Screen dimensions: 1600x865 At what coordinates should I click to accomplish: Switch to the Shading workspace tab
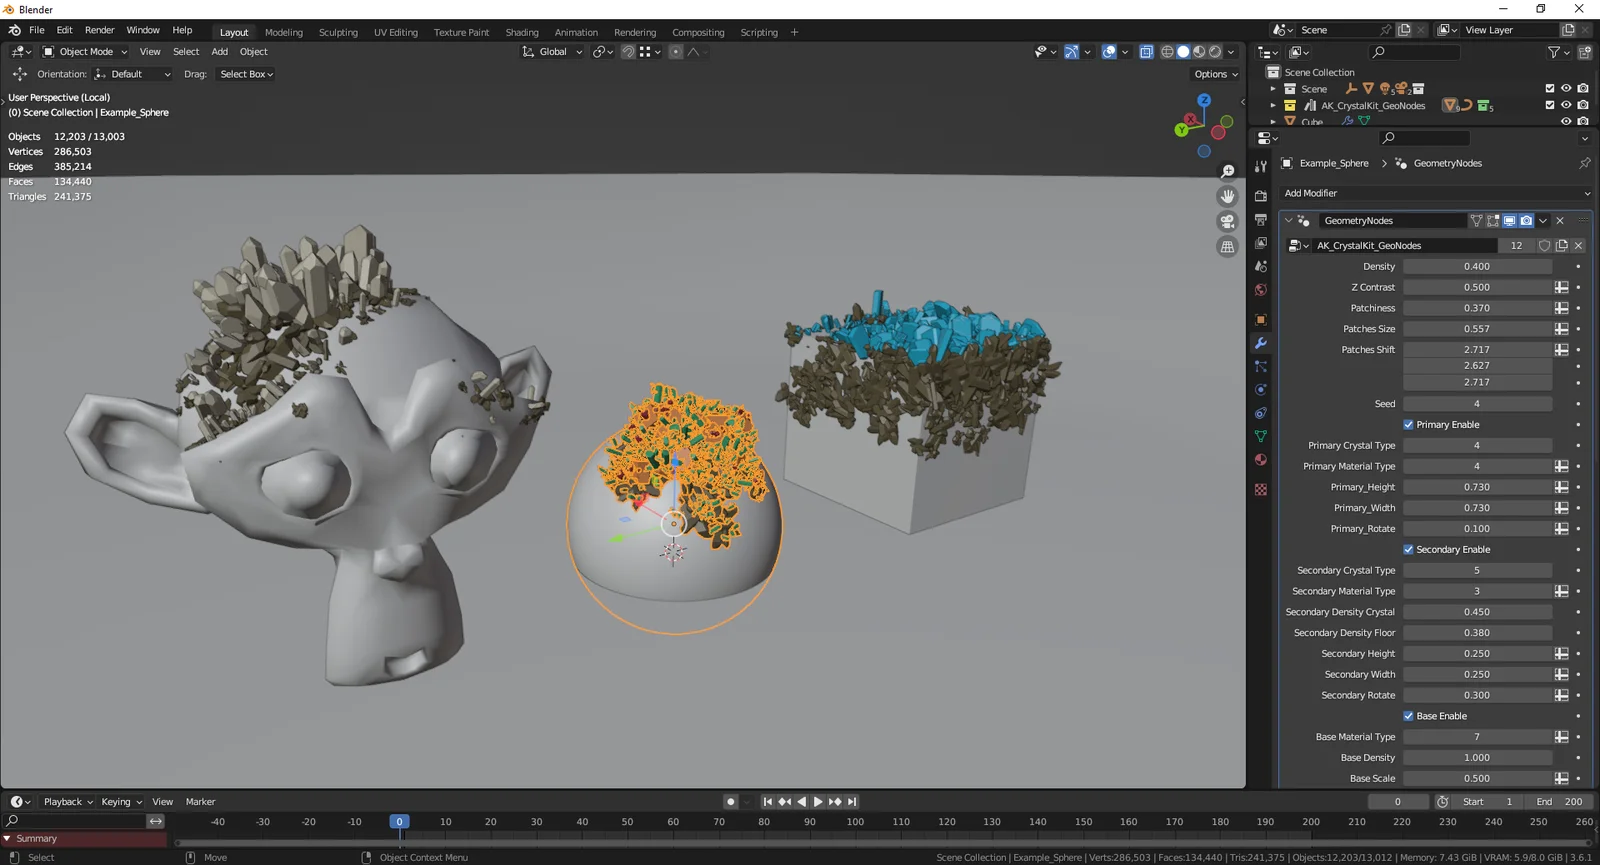point(522,32)
